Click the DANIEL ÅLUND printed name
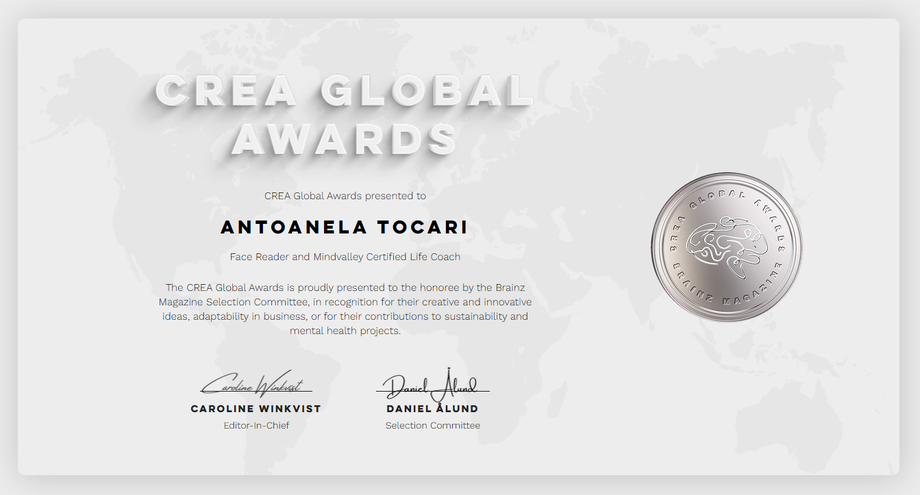 432,409
